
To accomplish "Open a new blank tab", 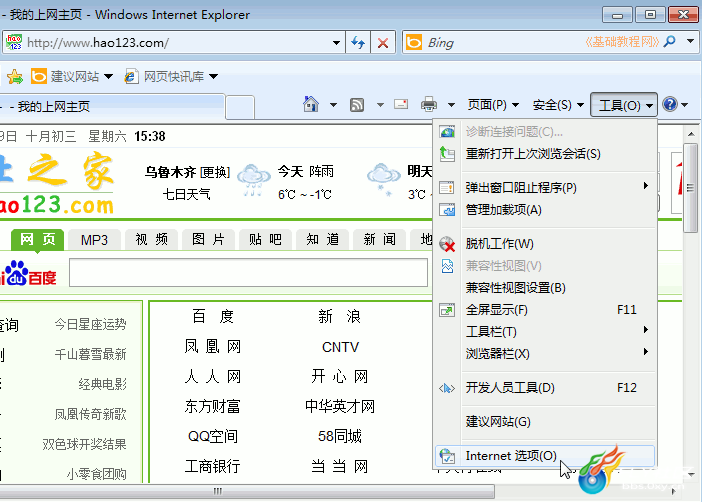I will [240, 107].
